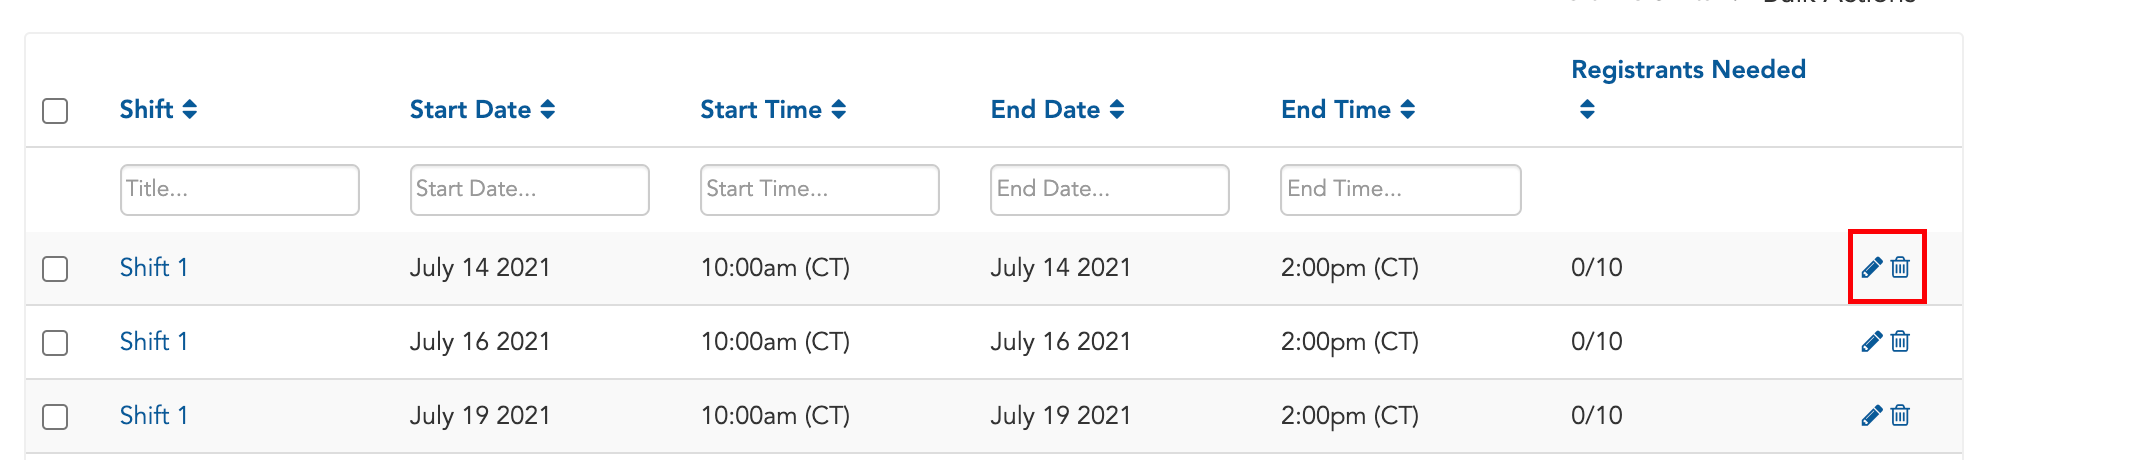
Task: Open Shift 1 link on July 19 row
Action: 154,415
